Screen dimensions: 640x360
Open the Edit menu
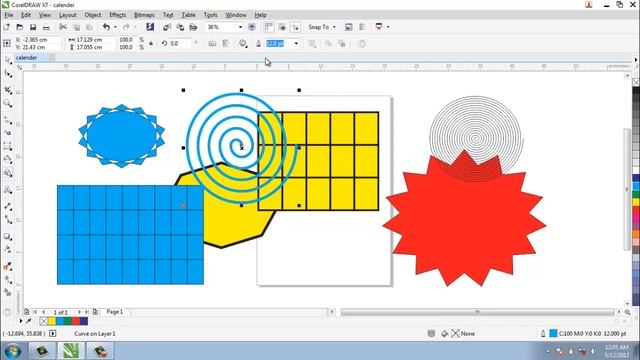tap(26, 15)
